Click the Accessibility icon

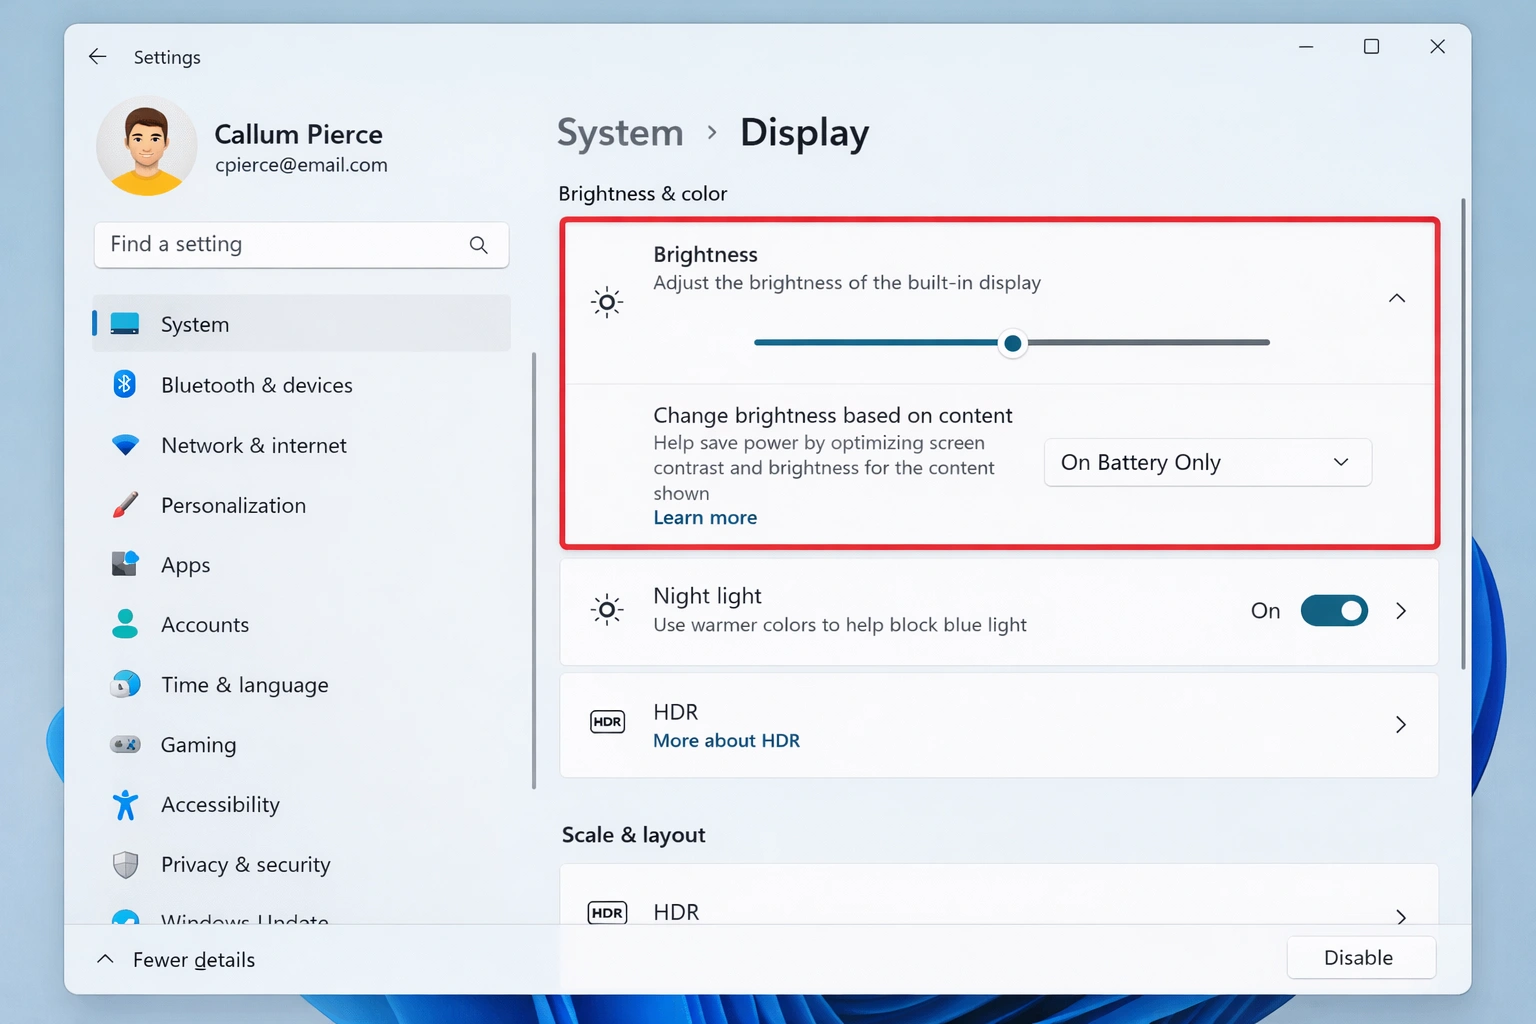coord(124,804)
